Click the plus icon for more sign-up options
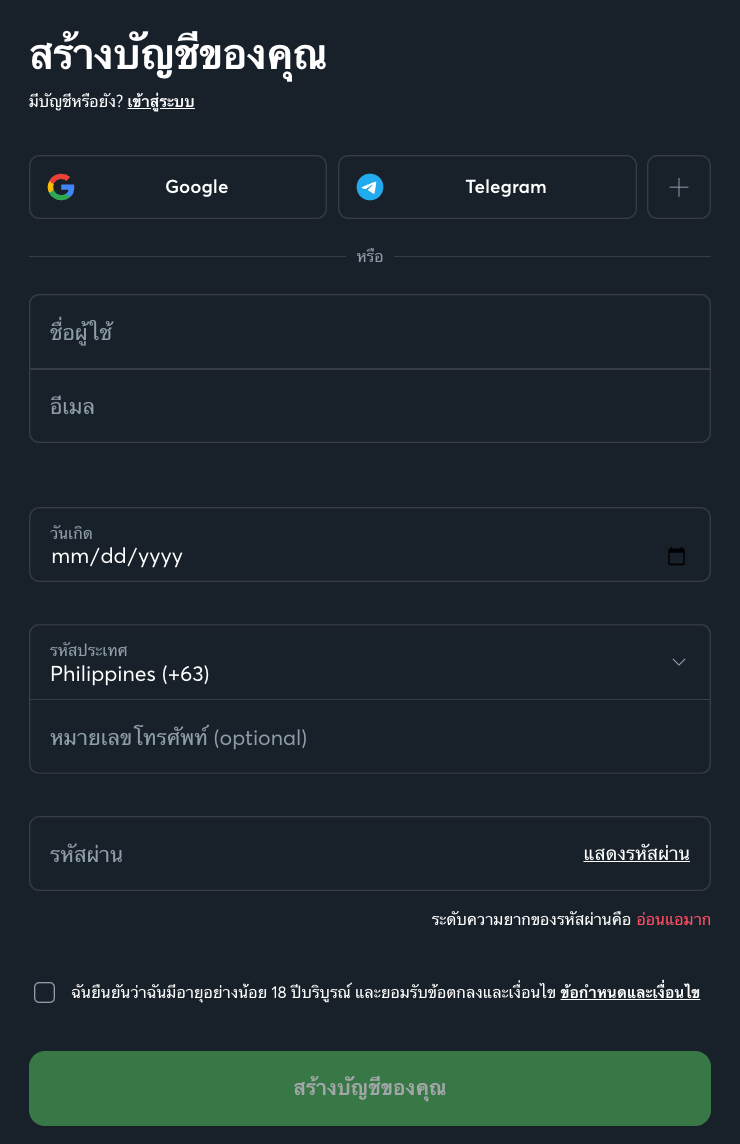 pos(679,187)
